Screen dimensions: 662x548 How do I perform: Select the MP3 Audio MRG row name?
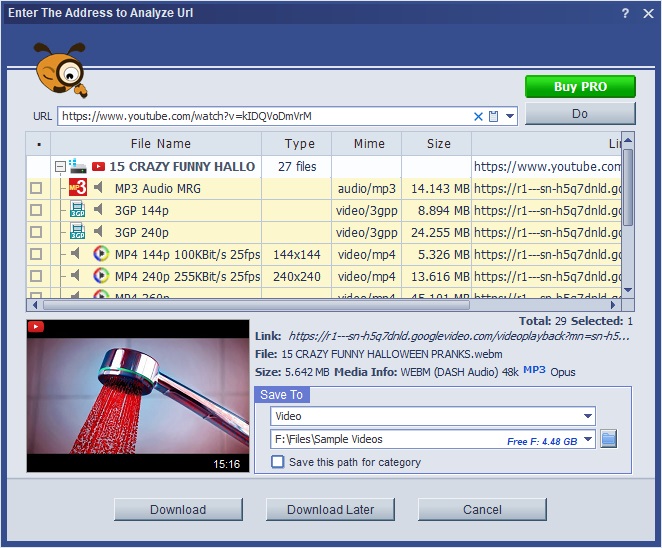[157, 188]
